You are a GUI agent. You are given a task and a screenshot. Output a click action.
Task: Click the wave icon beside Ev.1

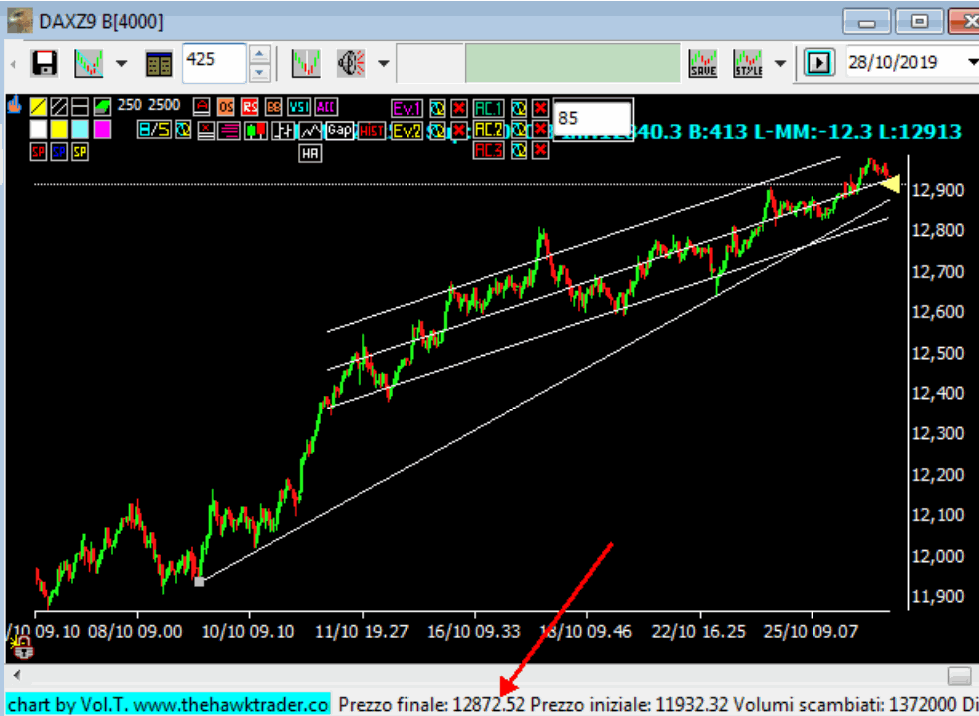point(438,108)
